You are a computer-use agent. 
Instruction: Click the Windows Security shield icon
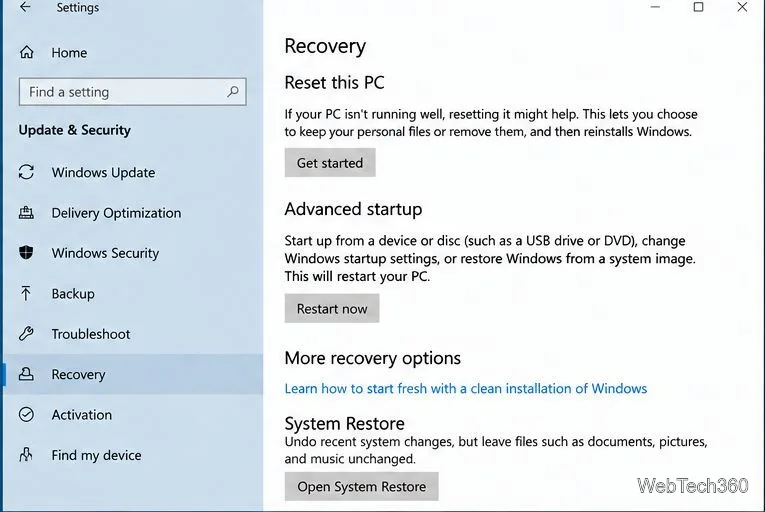(26, 252)
